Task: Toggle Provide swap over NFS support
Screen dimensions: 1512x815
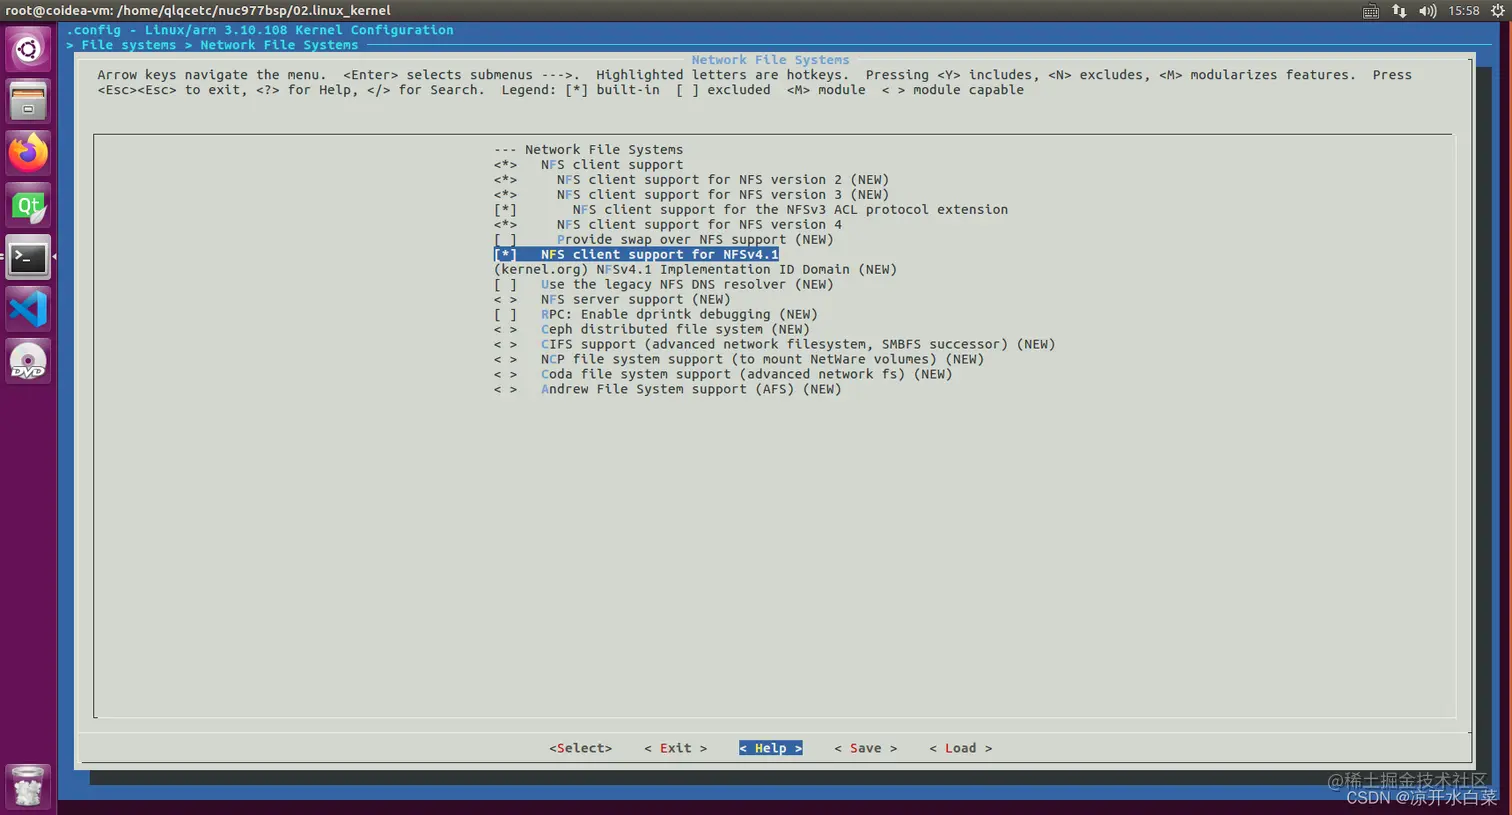Action: coord(663,240)
